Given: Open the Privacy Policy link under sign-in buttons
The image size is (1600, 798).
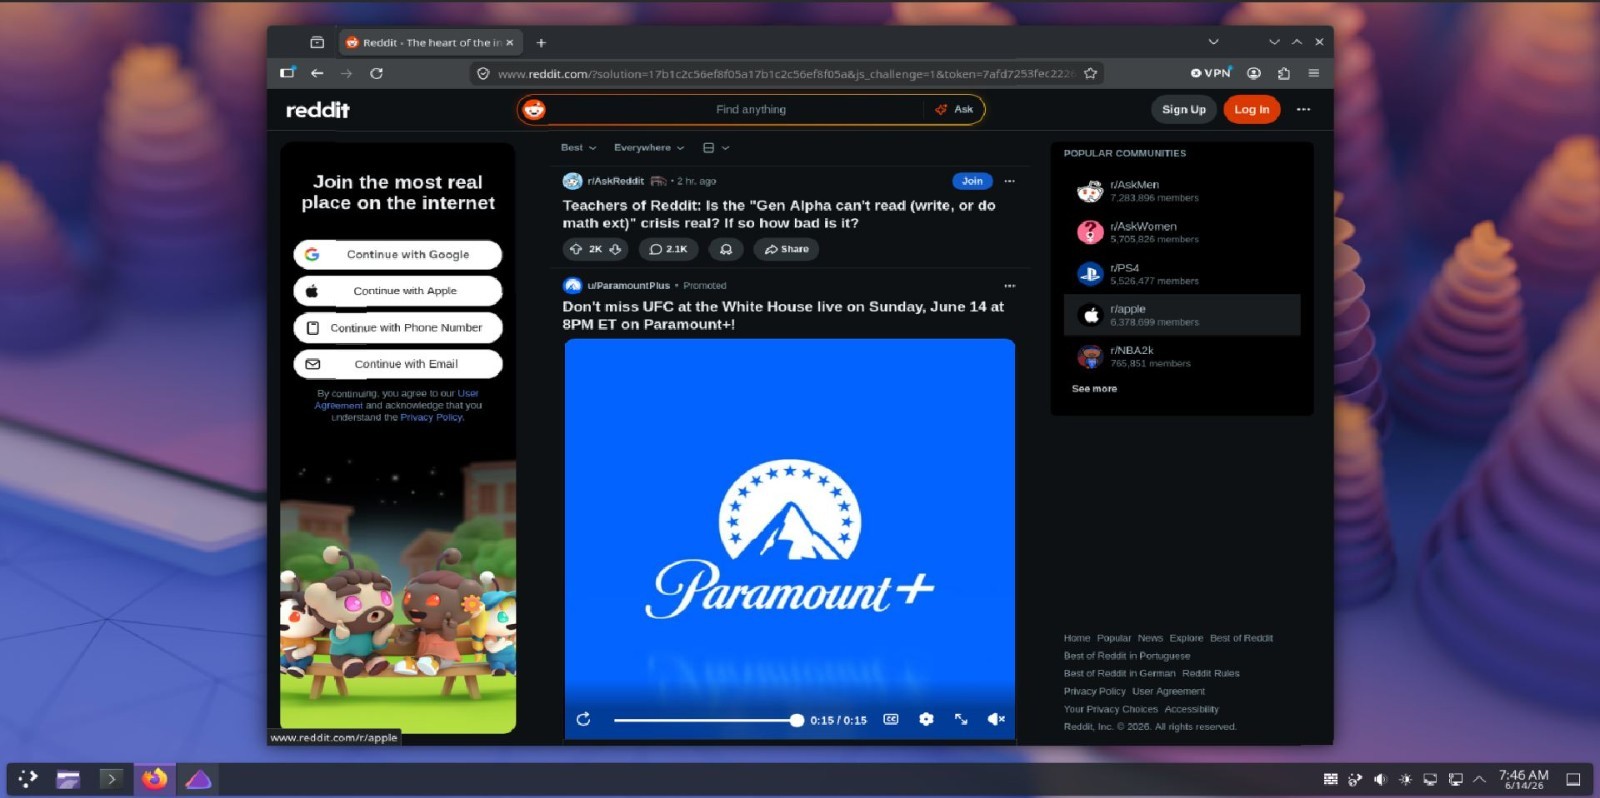Looking at the screenshot, I should pyautogui.click(x=432, y=418).
